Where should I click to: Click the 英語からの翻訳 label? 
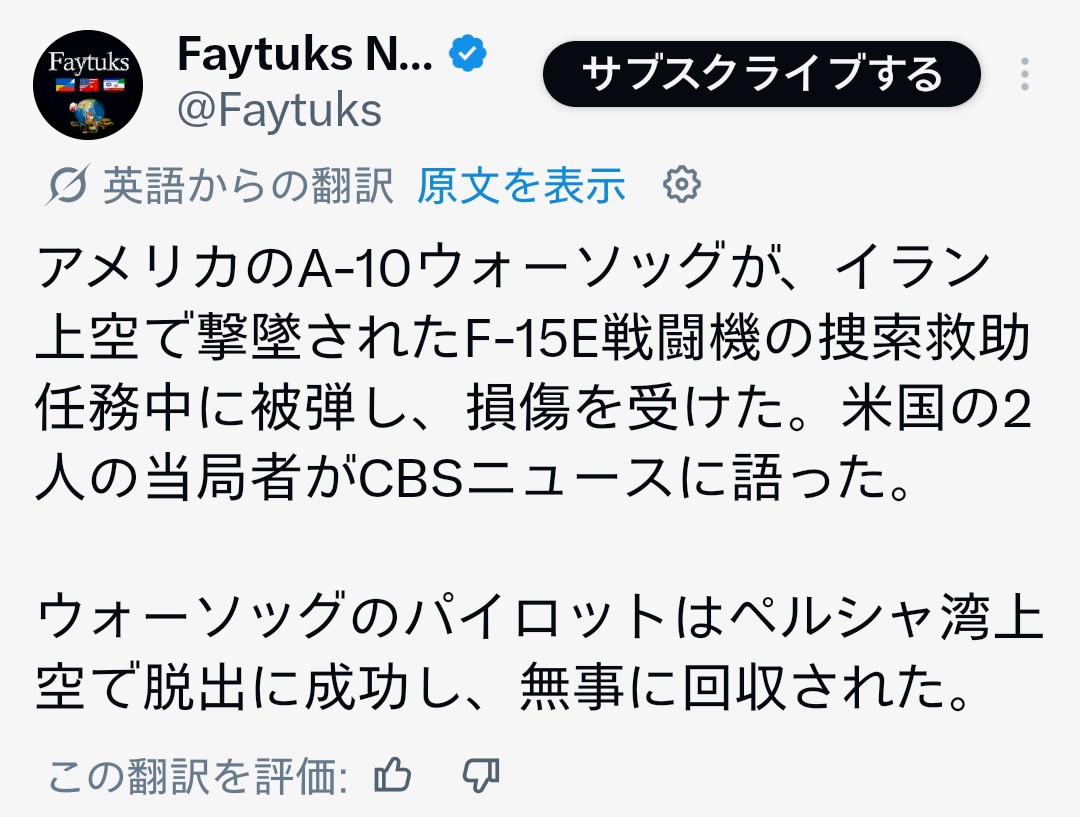[x=249, y=186]
